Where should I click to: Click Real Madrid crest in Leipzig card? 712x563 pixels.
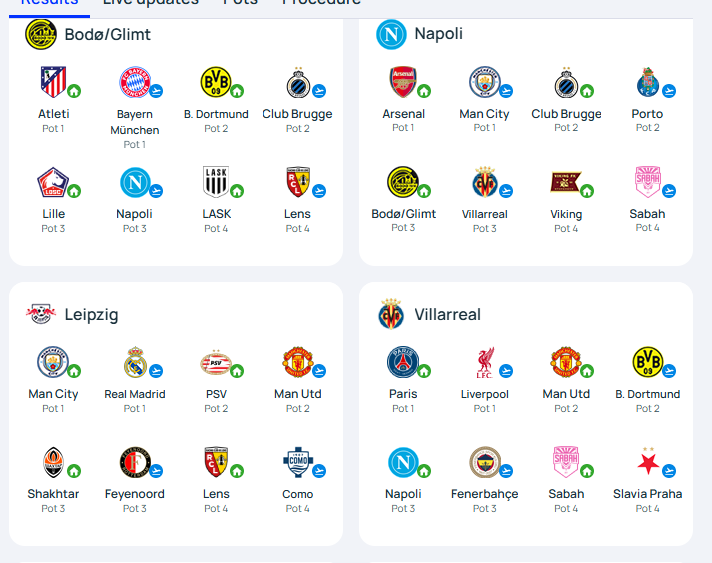(x=135, y=362)
